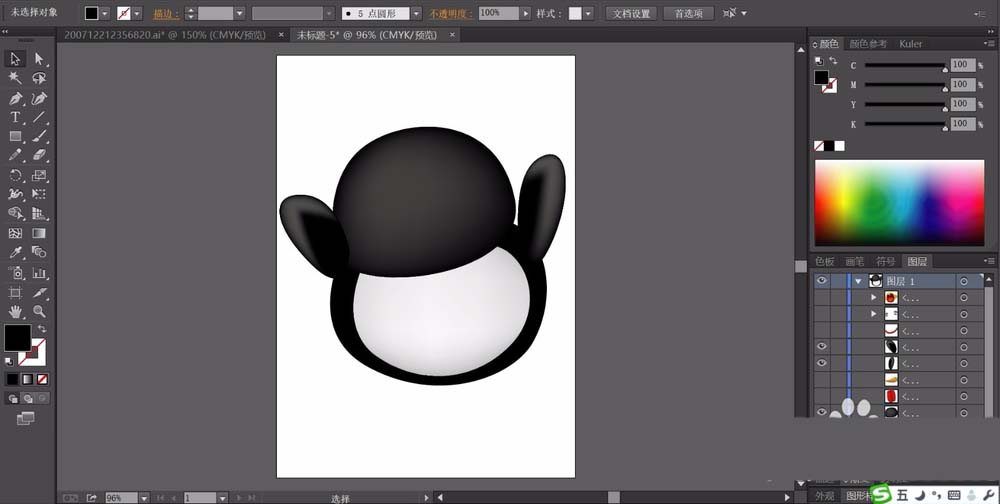1000x504 pixels.
Task: Select the Magic Wand tool
Action: pyautogui.click(x=15, y=78)
